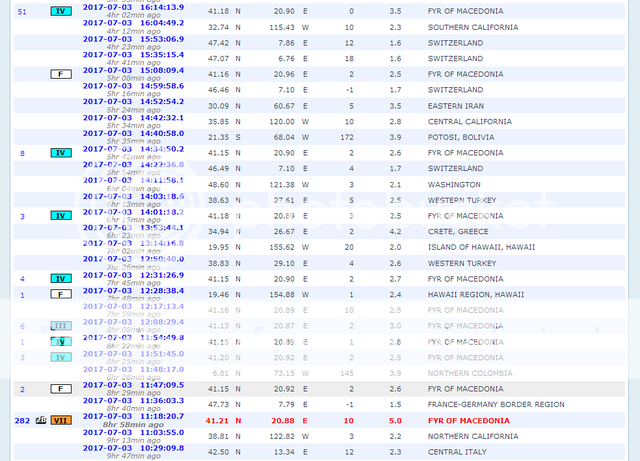The width and height of the screenshot is (640, 461).
Task: Open the 51 testimonies count link
Action: pos(22,11)
